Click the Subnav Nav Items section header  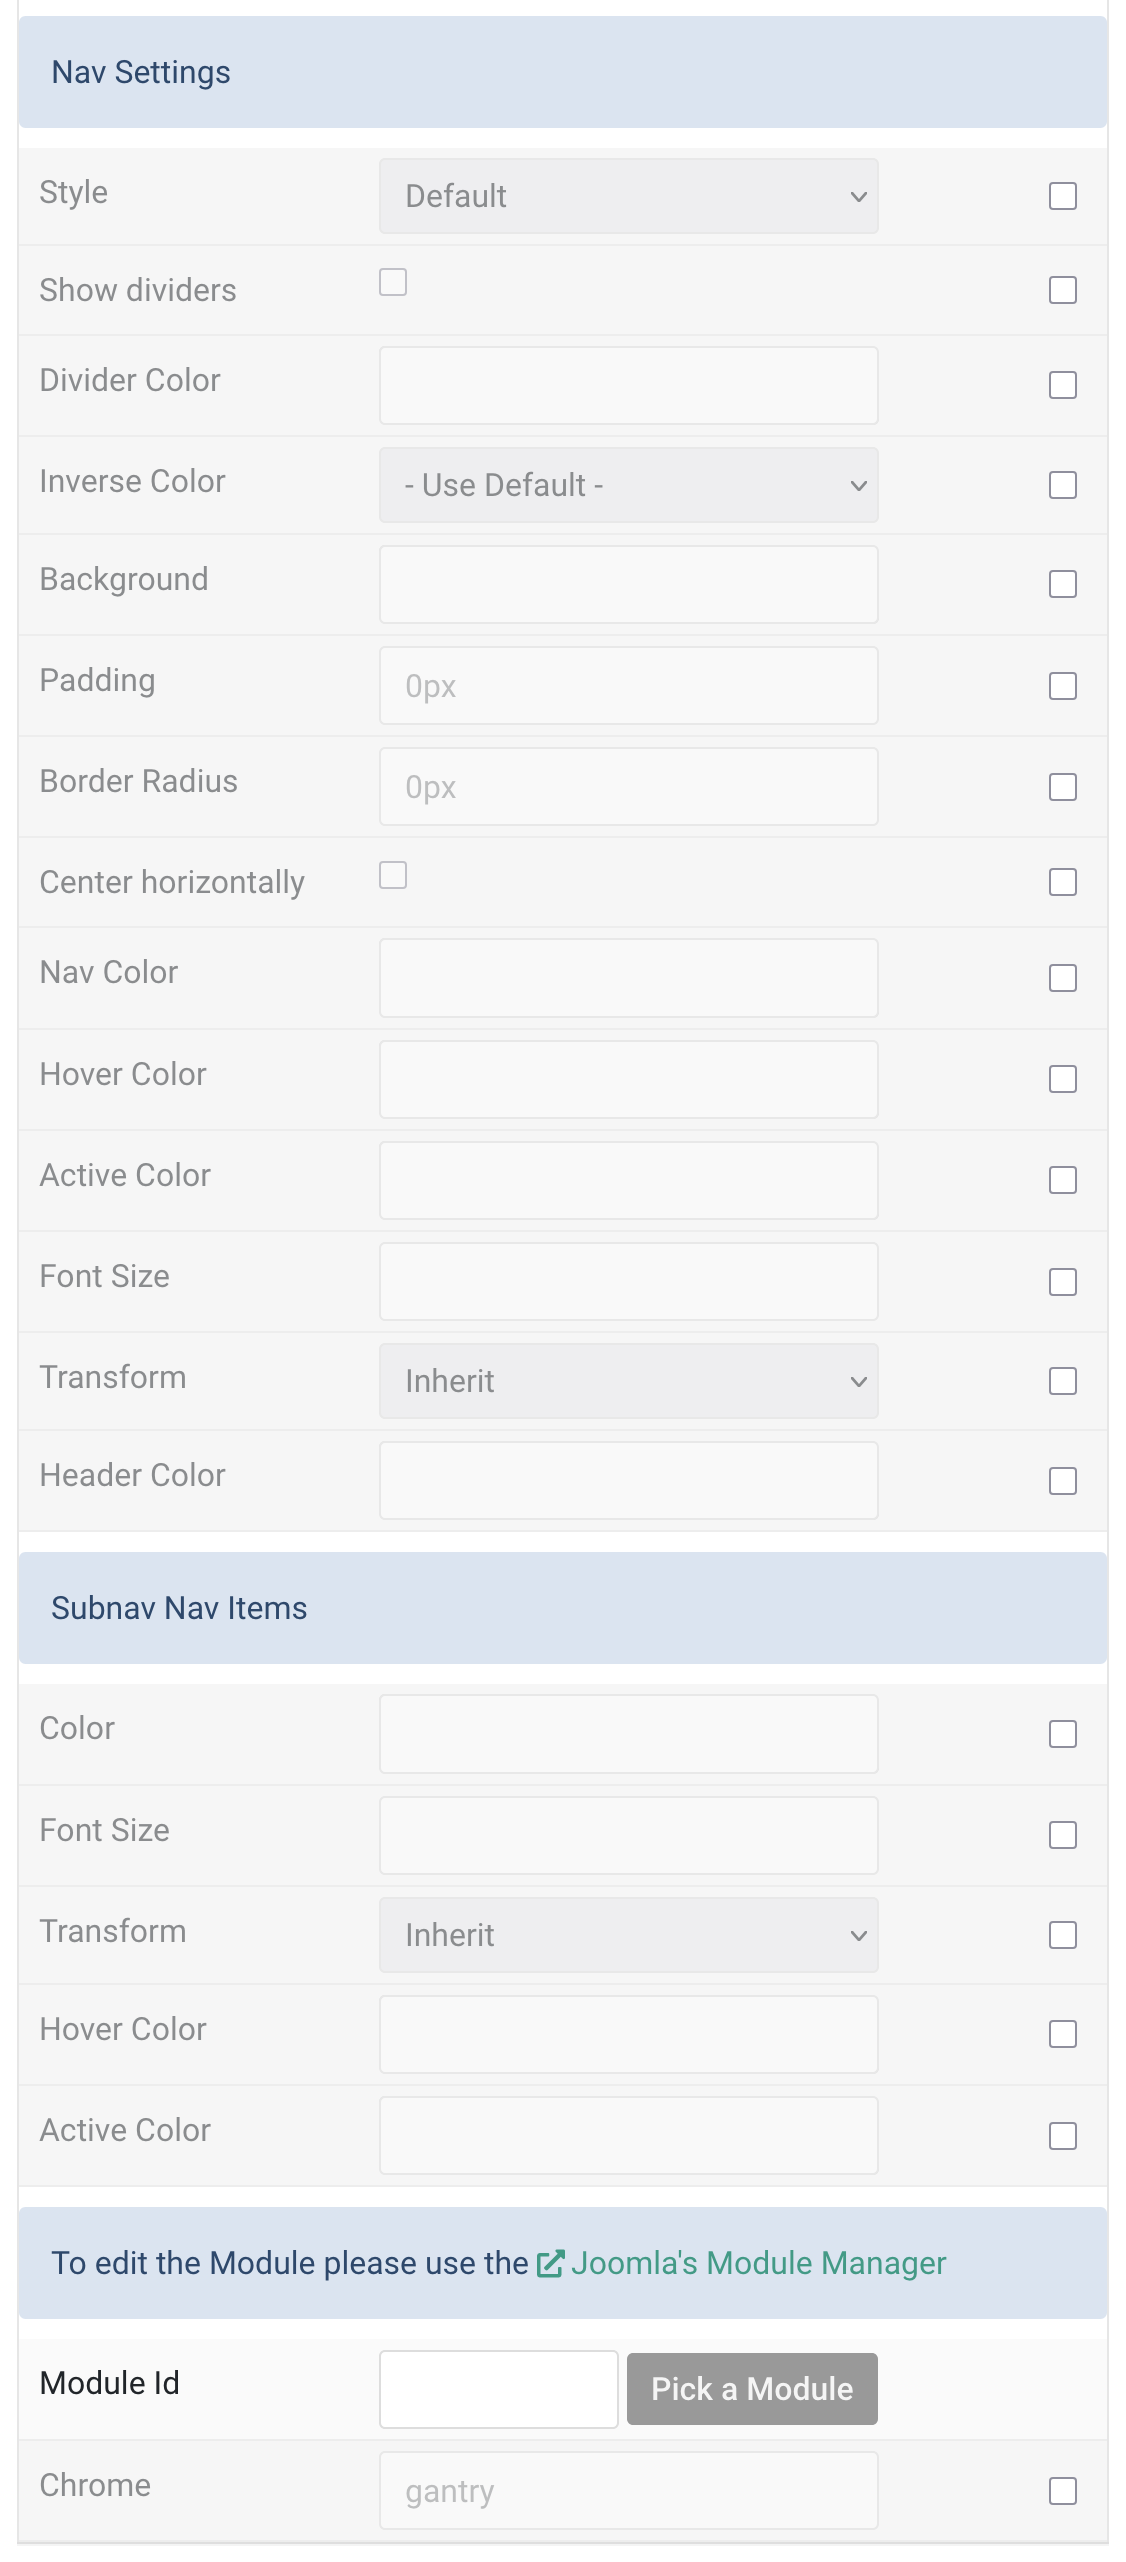pos(563,1608)
